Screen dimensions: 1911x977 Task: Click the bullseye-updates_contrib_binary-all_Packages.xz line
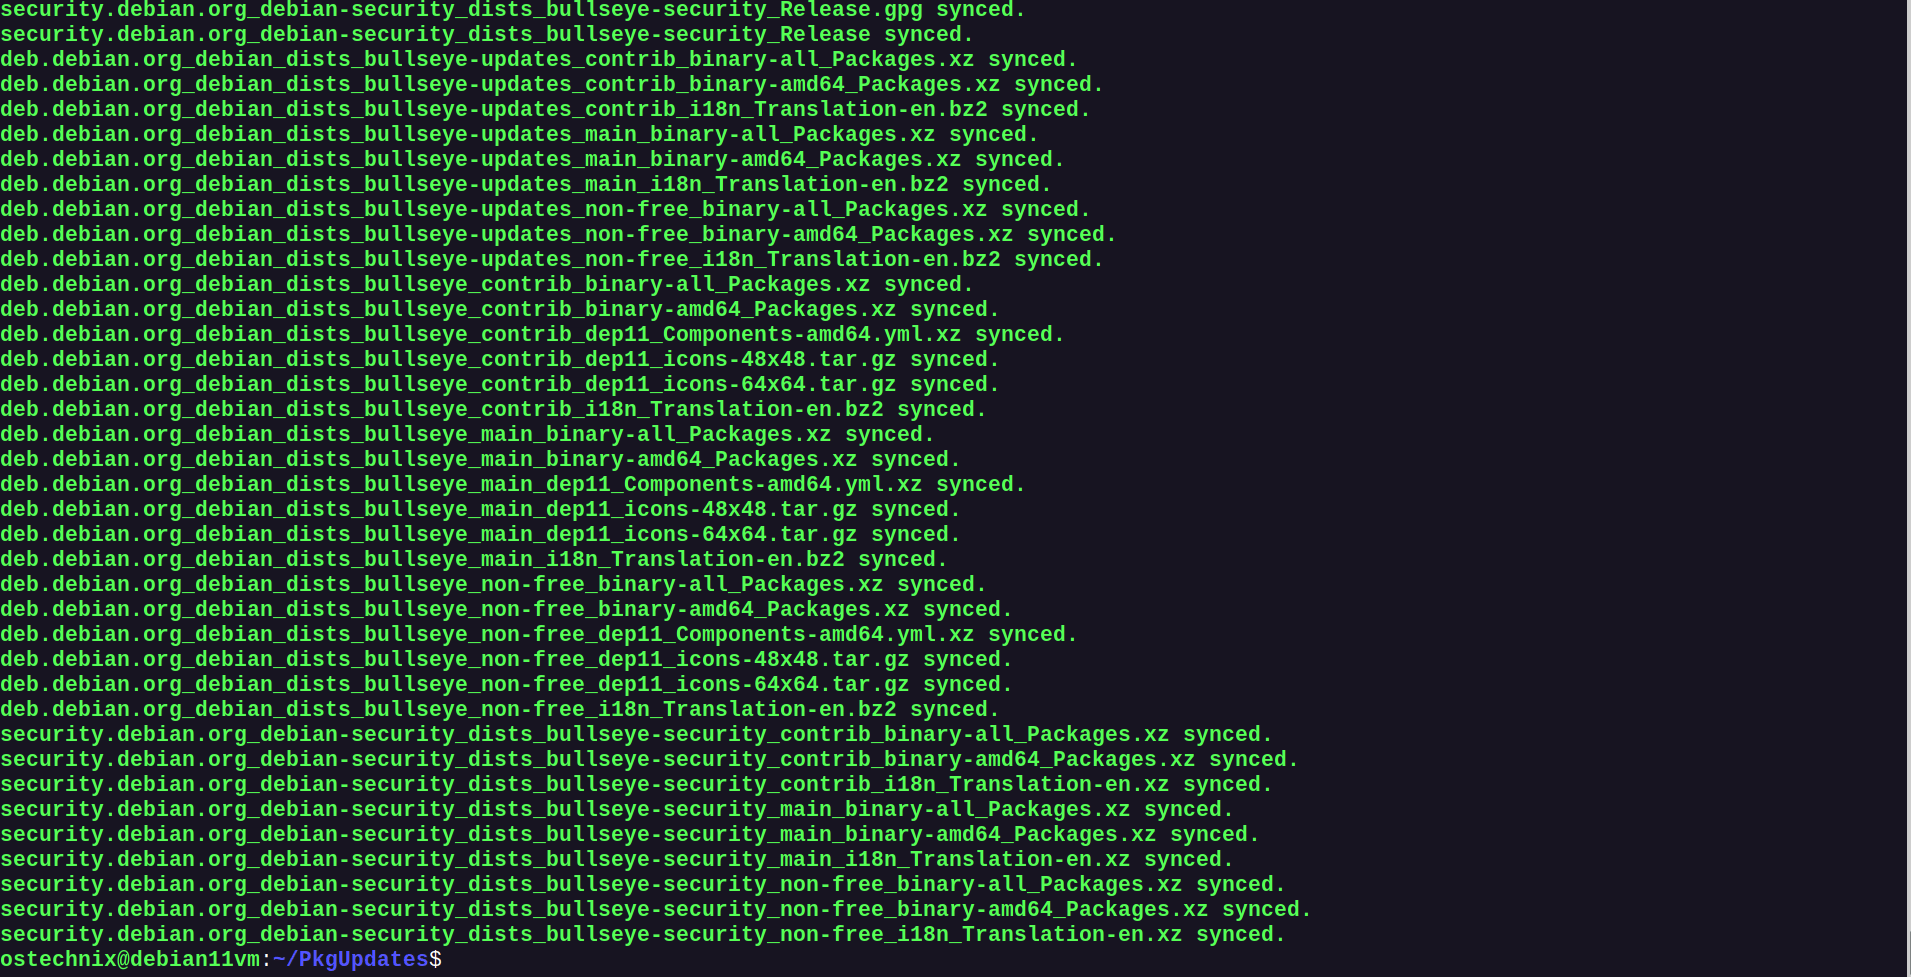[539, 60]
